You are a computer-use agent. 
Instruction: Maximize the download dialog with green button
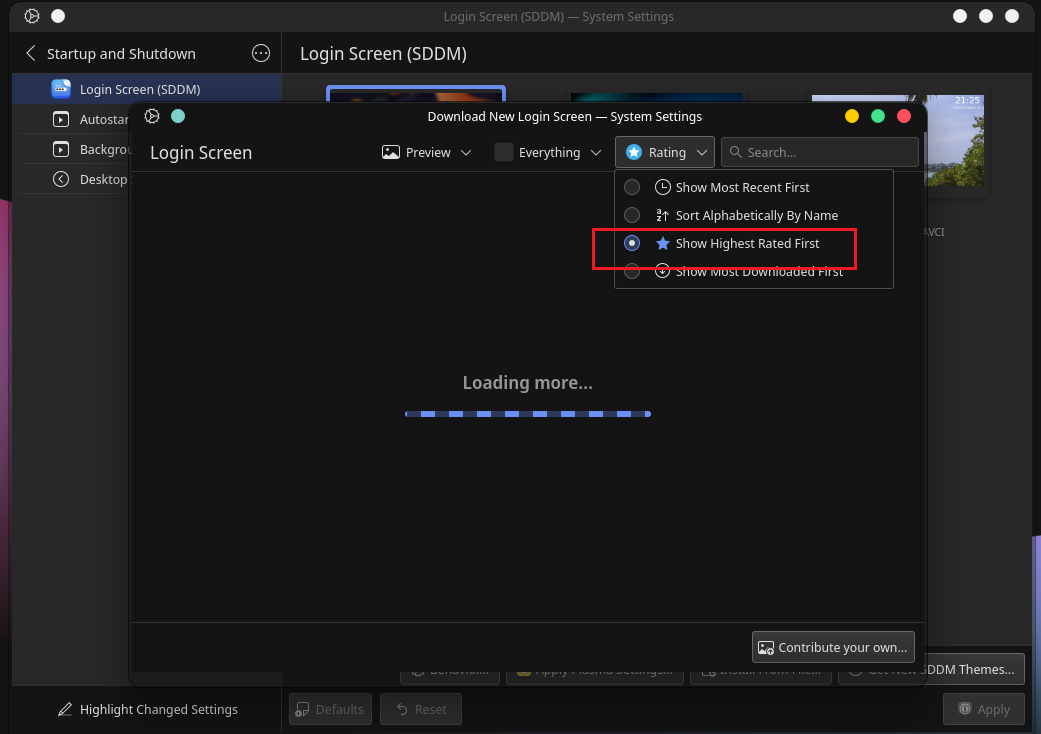pos(878,116)
